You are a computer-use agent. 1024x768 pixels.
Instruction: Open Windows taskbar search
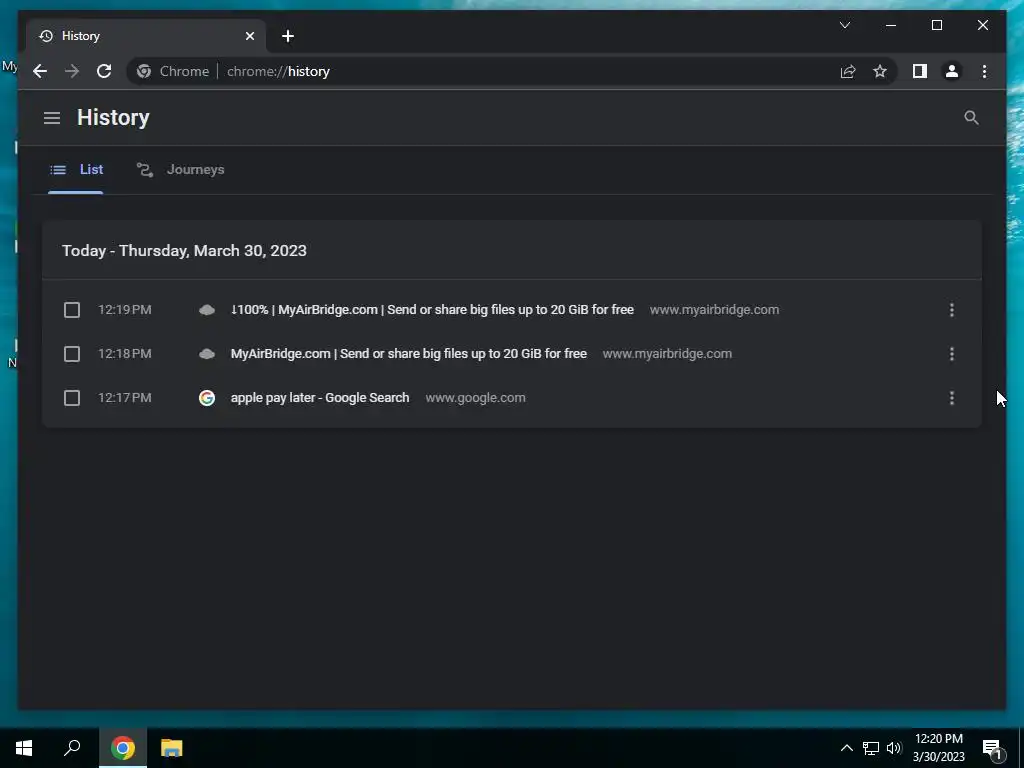coord(72,748)
